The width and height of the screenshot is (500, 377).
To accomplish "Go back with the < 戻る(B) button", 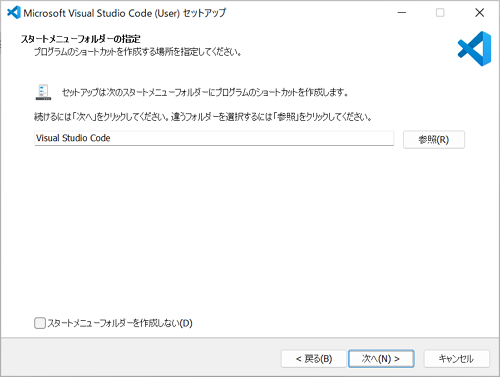I will click(314, 359).
